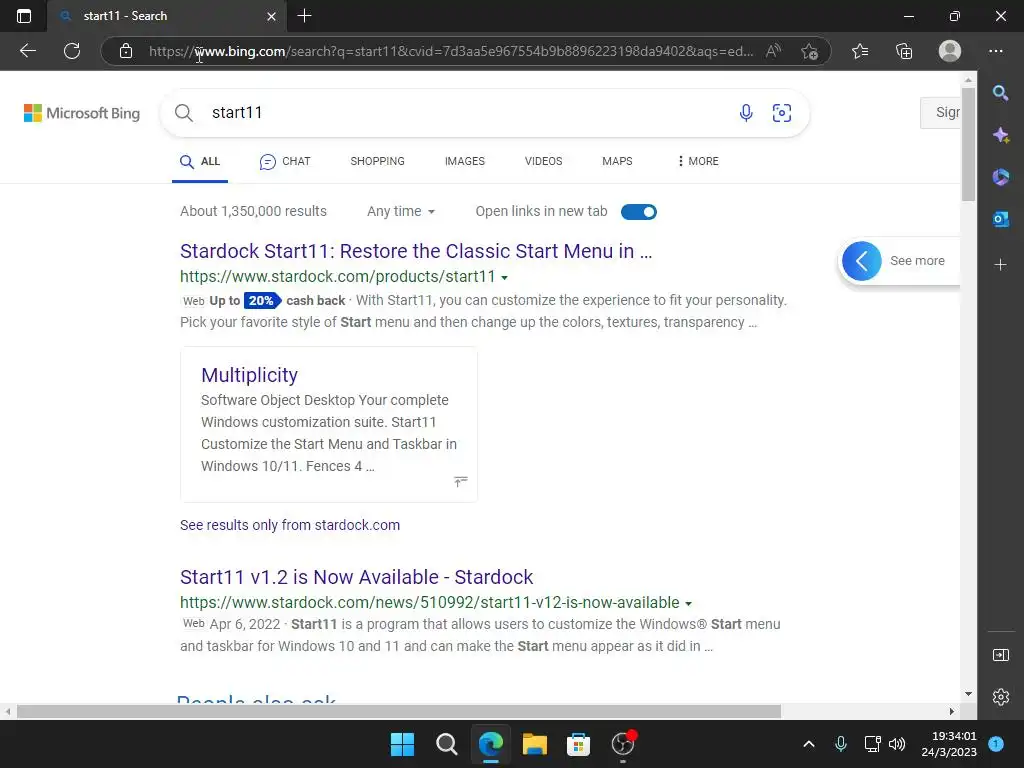1024x768 pixels.
Task: Expand stardock.com/products/start11 URL dropdown arrow
Action: click(x=504, y=278)
